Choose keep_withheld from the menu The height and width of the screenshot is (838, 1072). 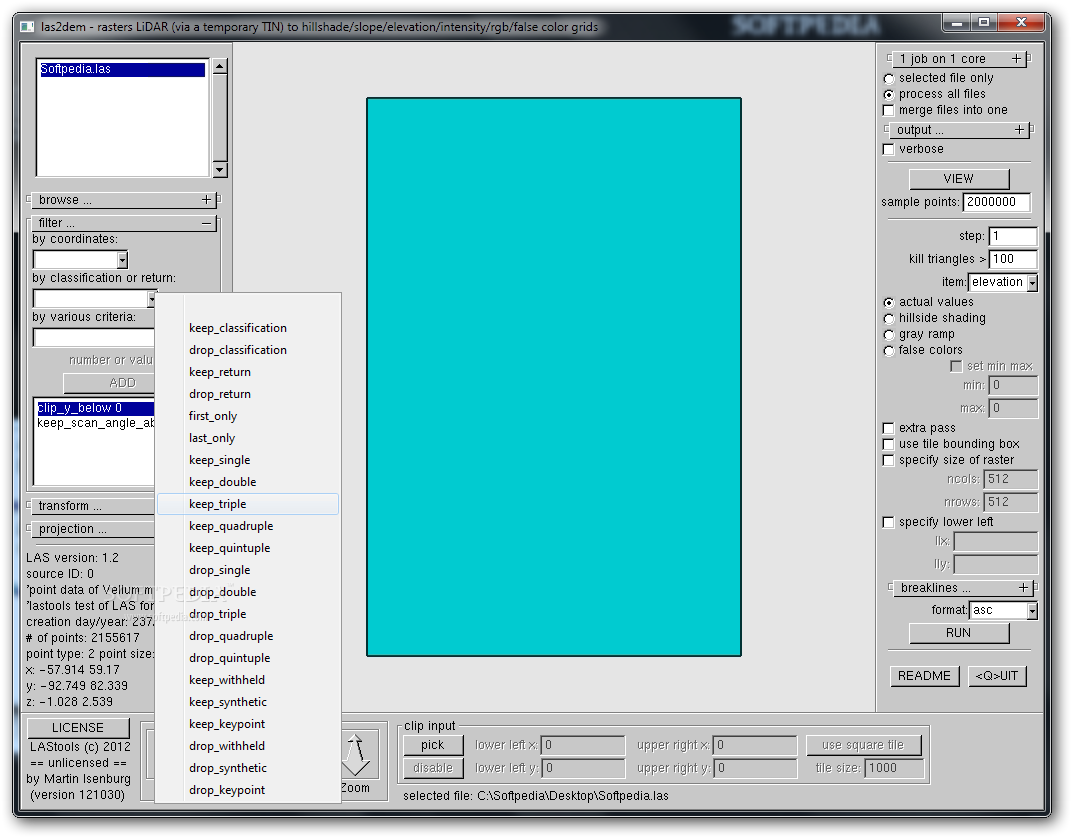[x=248, y=680]
